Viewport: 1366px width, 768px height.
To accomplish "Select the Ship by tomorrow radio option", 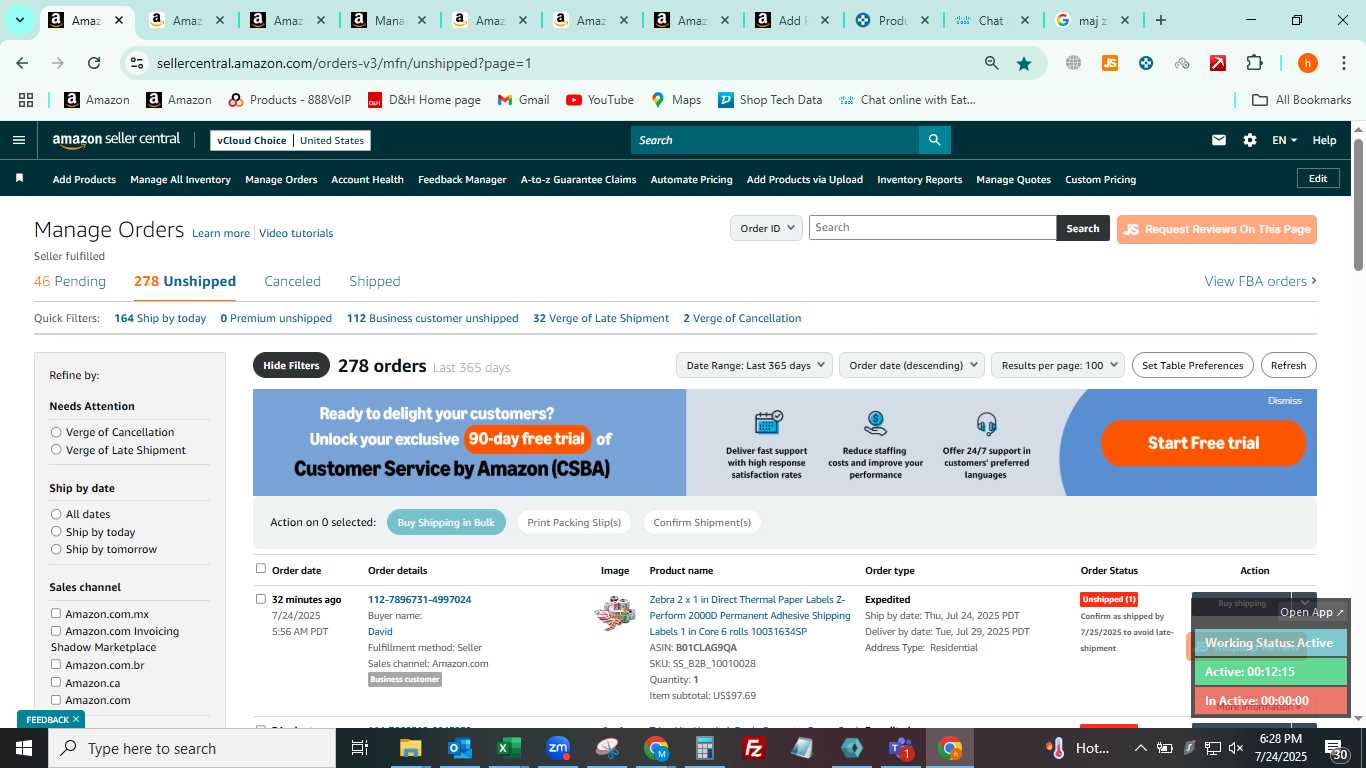I will 56,549.
